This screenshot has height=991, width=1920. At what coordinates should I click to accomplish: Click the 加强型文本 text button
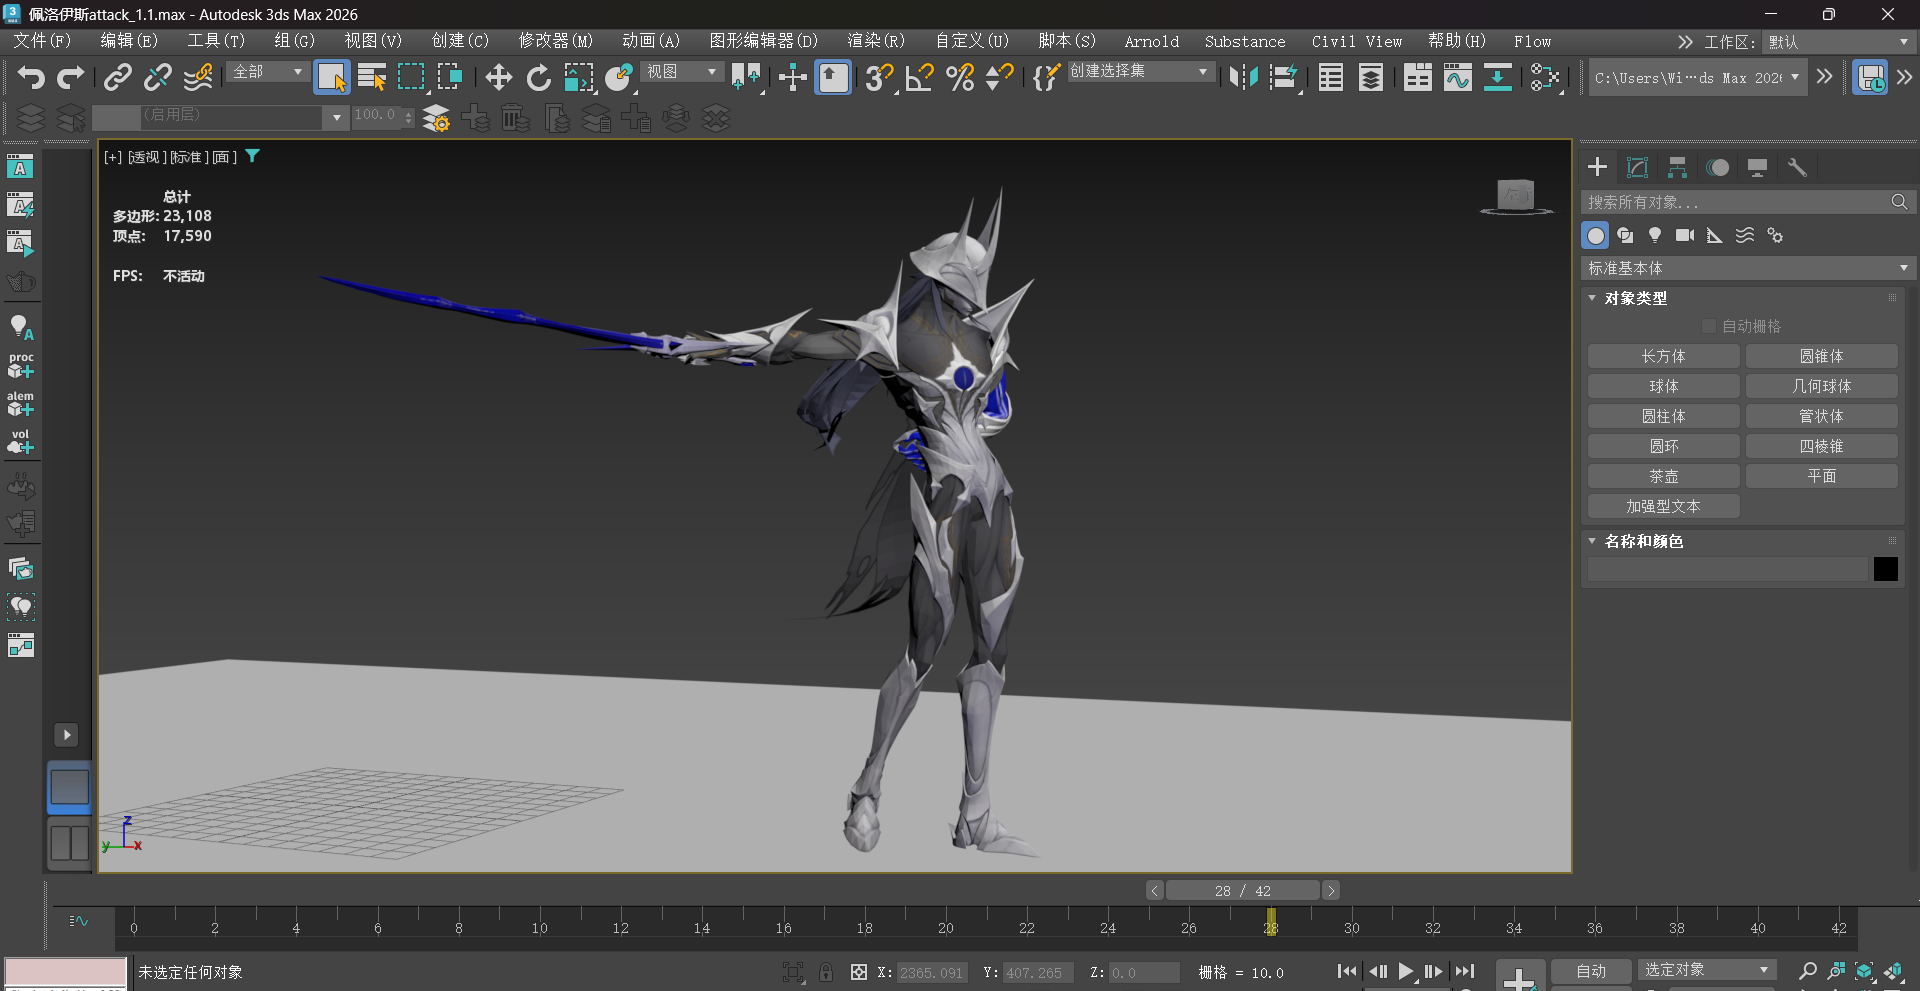click(1663, 506)
